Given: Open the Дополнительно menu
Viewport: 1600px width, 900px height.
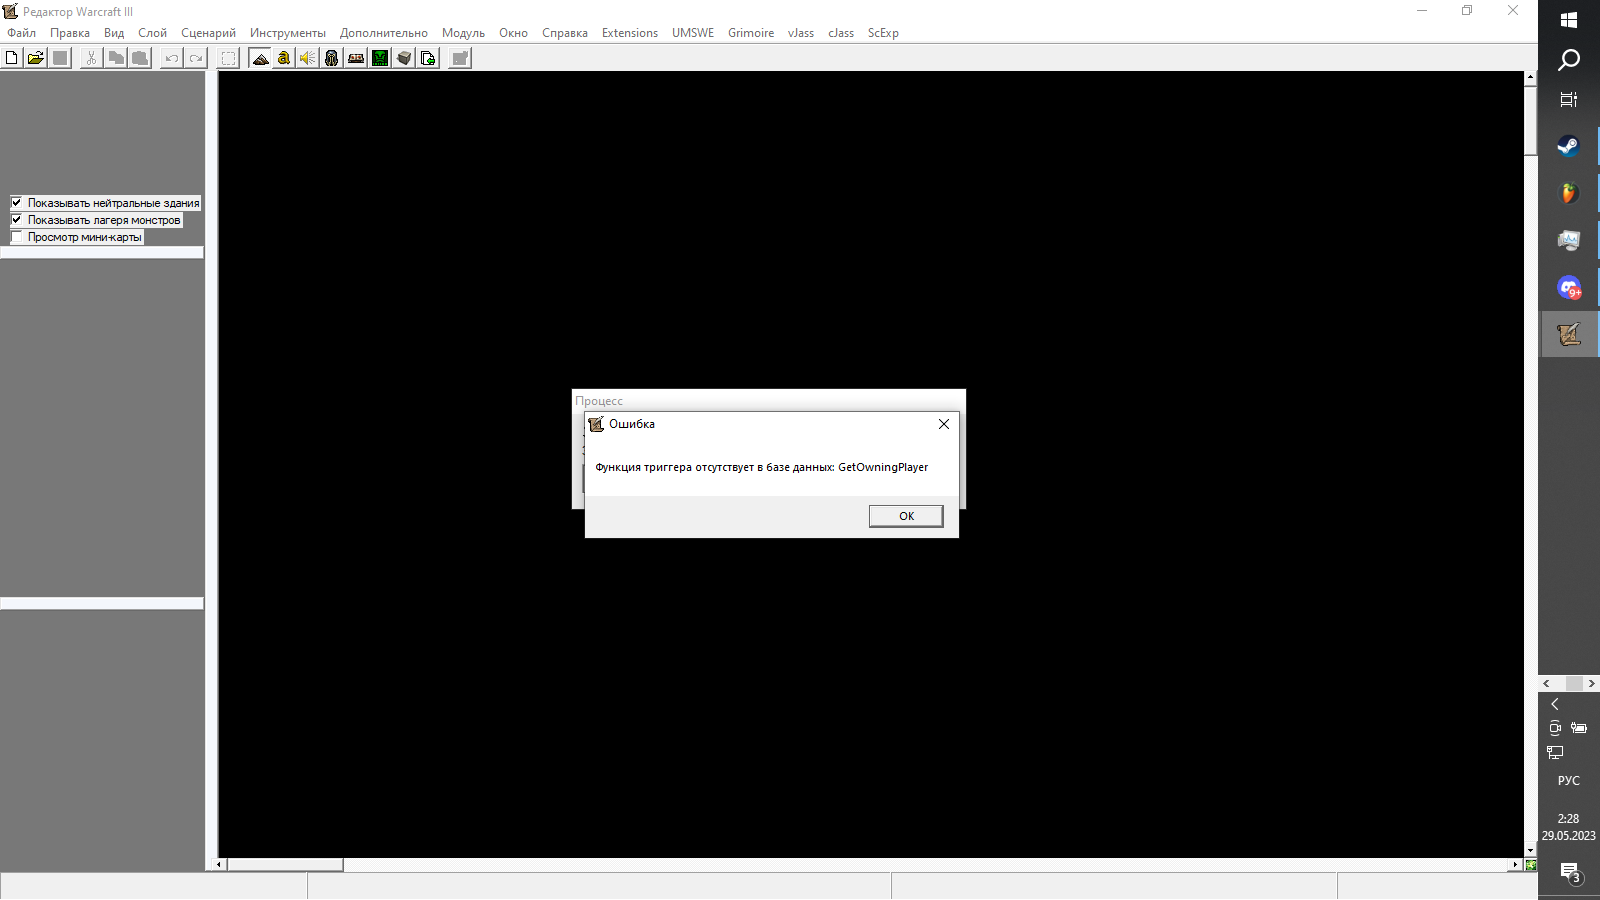Looking at the screenshot, I should (x=384, y=33).
